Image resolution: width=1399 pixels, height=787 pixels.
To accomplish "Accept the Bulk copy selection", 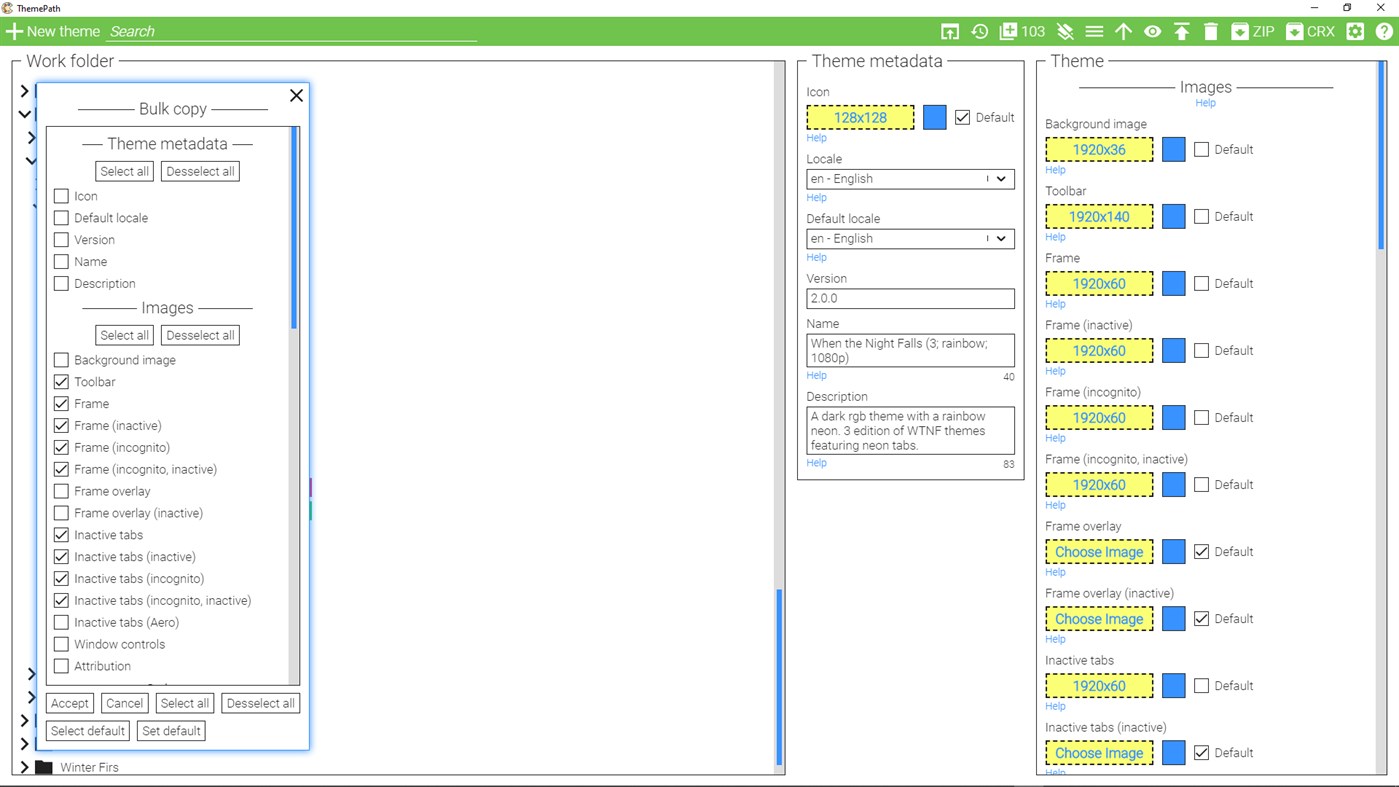I will coord(69,703).
